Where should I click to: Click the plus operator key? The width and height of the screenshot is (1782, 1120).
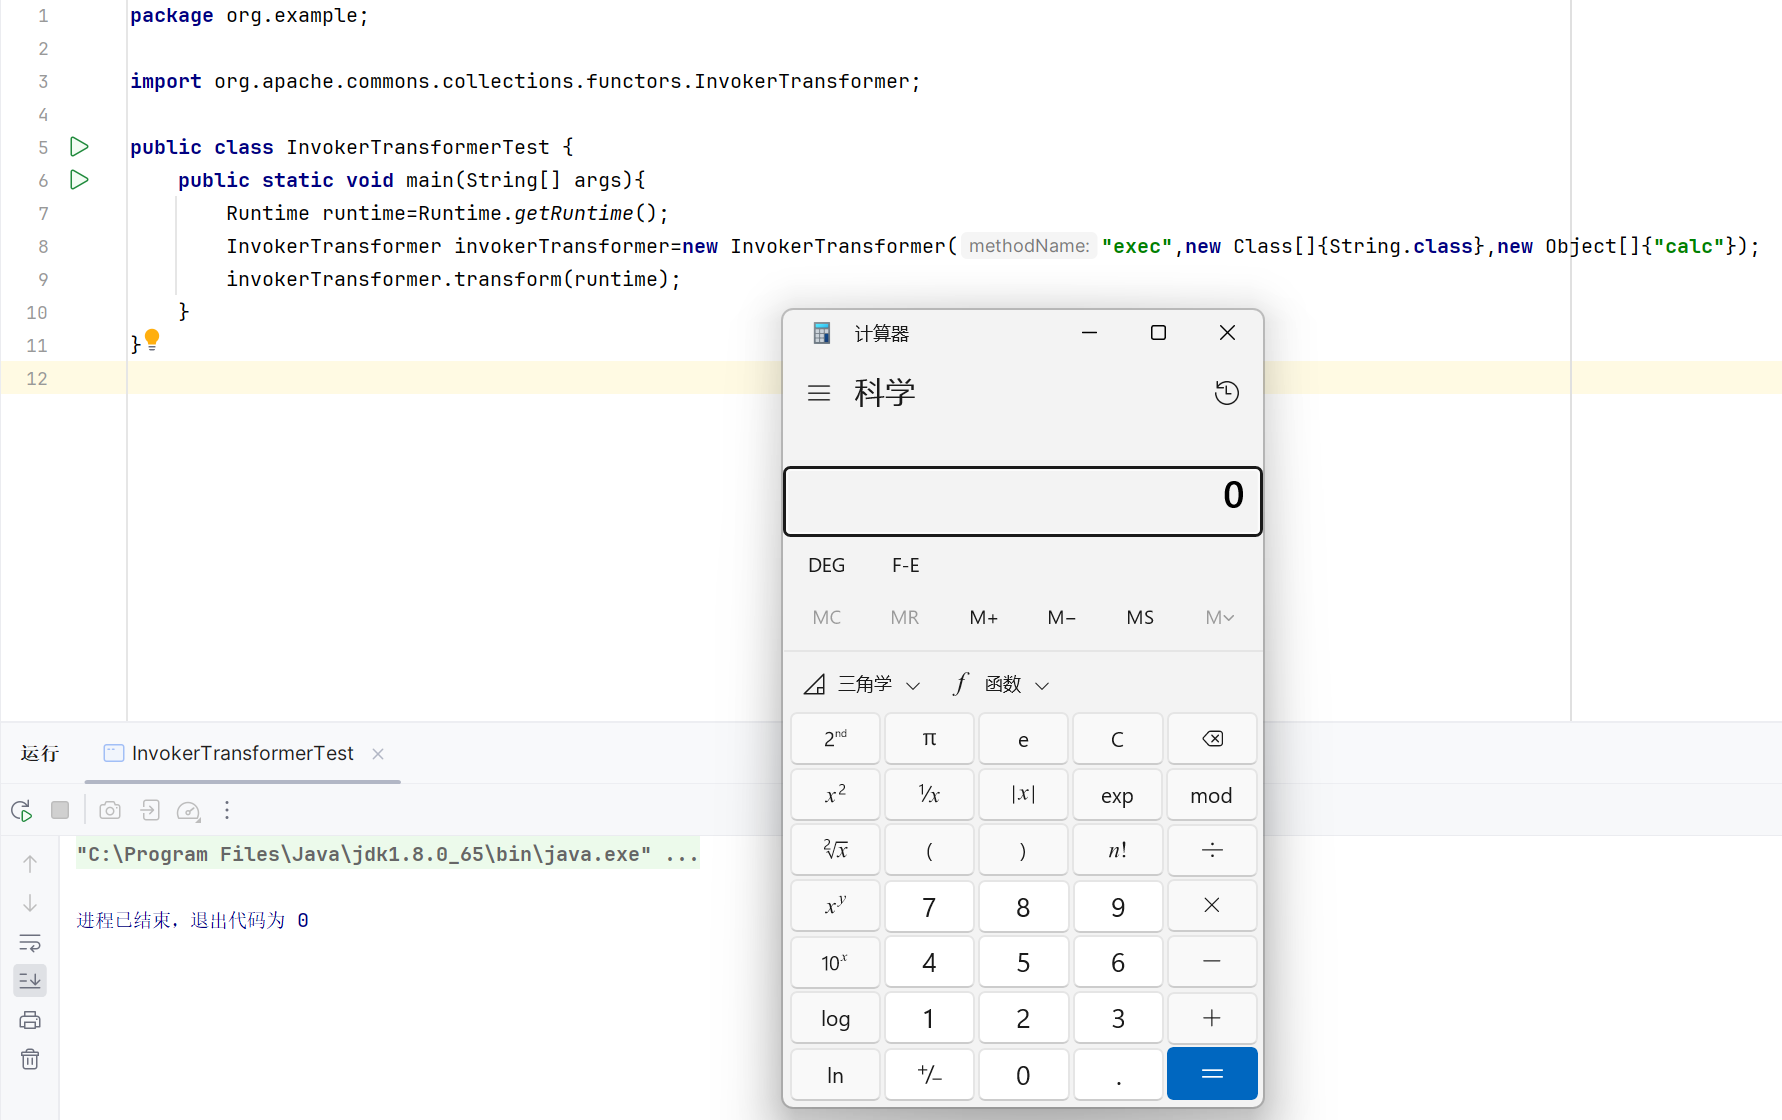1212,1018
